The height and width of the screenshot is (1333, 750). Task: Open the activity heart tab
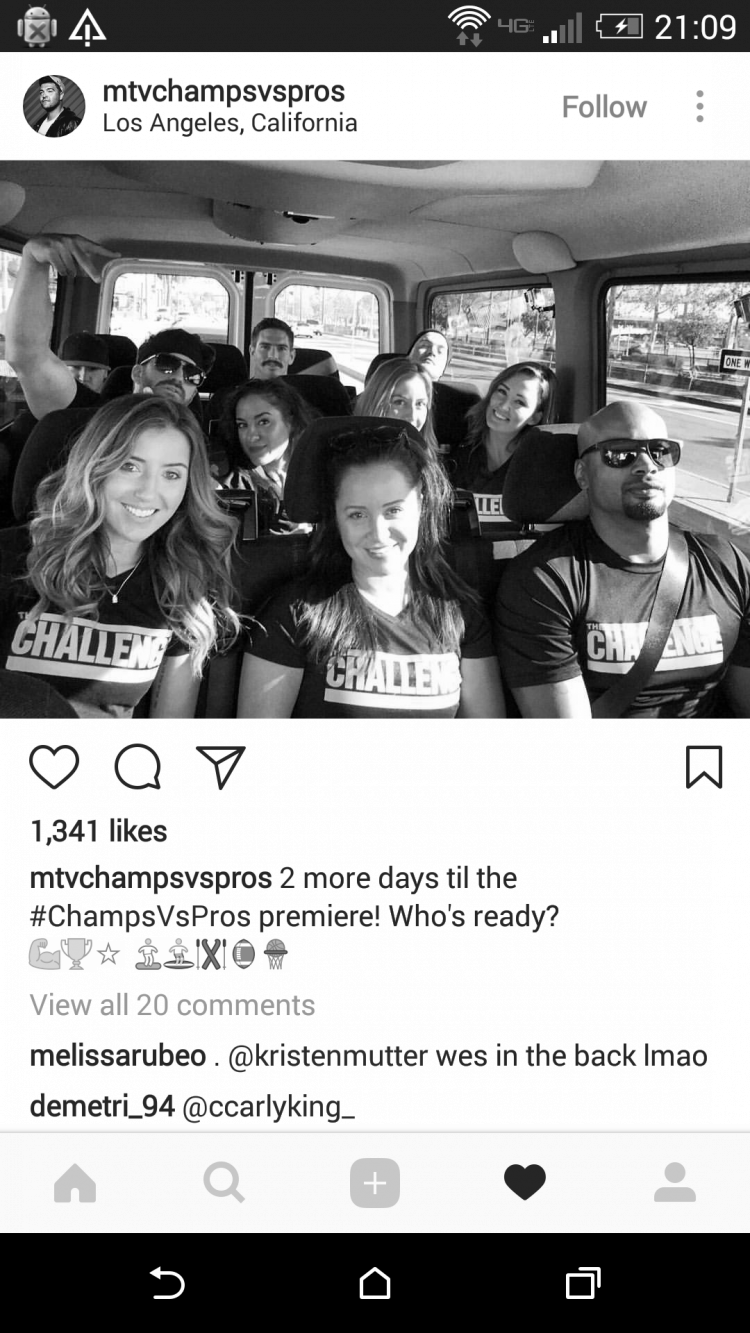[525, 1183]
